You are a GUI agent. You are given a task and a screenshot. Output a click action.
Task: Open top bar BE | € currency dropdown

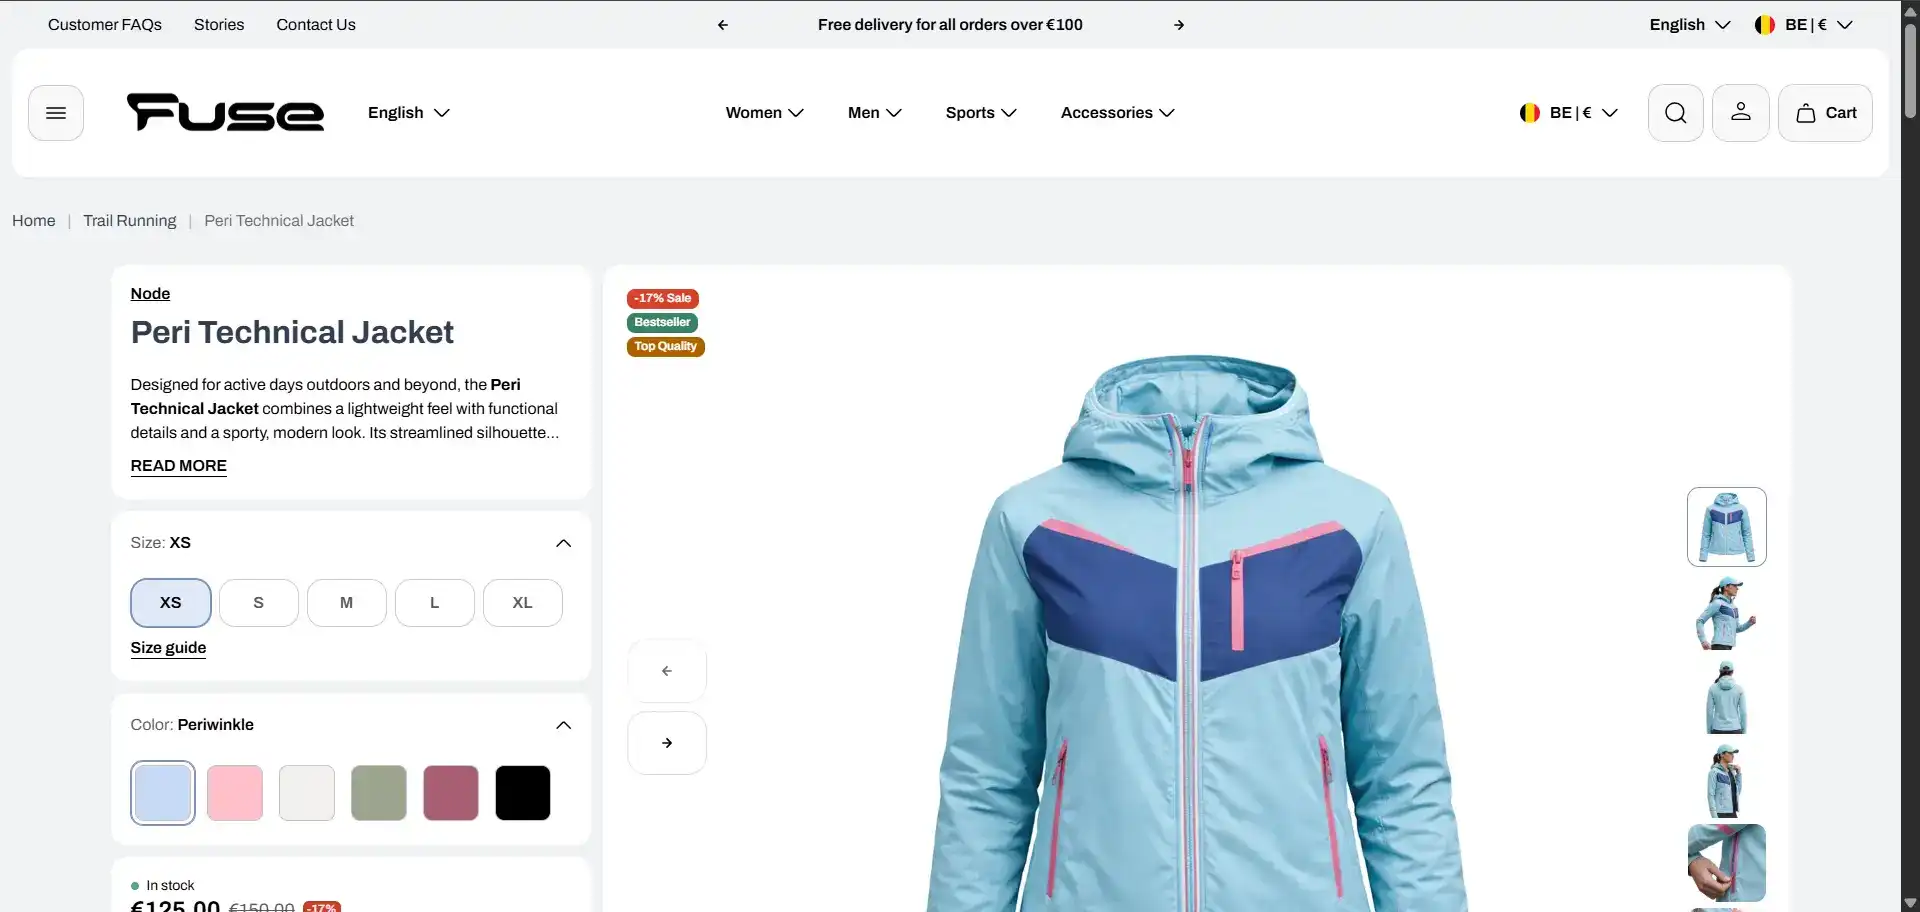pyautogui.click(x=1804, y=25)
